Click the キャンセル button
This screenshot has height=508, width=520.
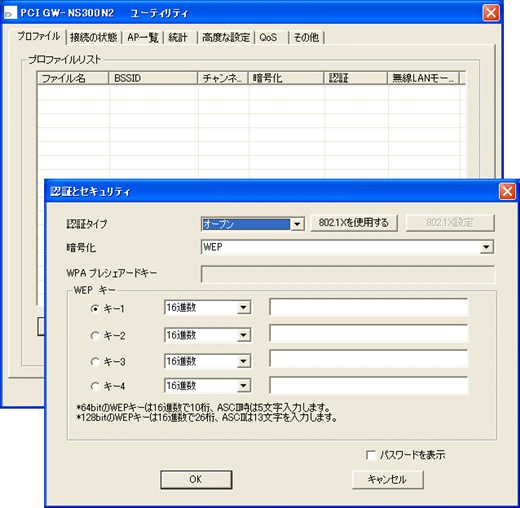click(387, 479)
